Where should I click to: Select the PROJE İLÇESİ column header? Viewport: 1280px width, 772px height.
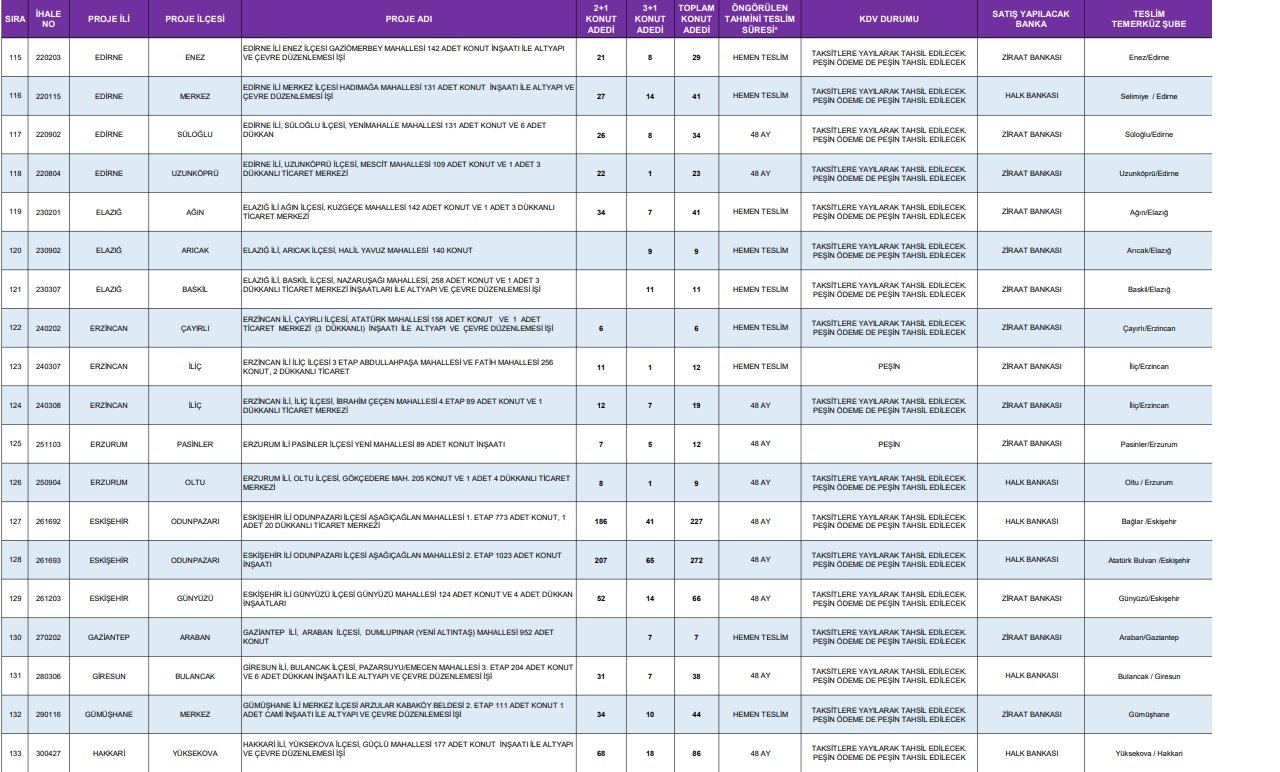196,19
